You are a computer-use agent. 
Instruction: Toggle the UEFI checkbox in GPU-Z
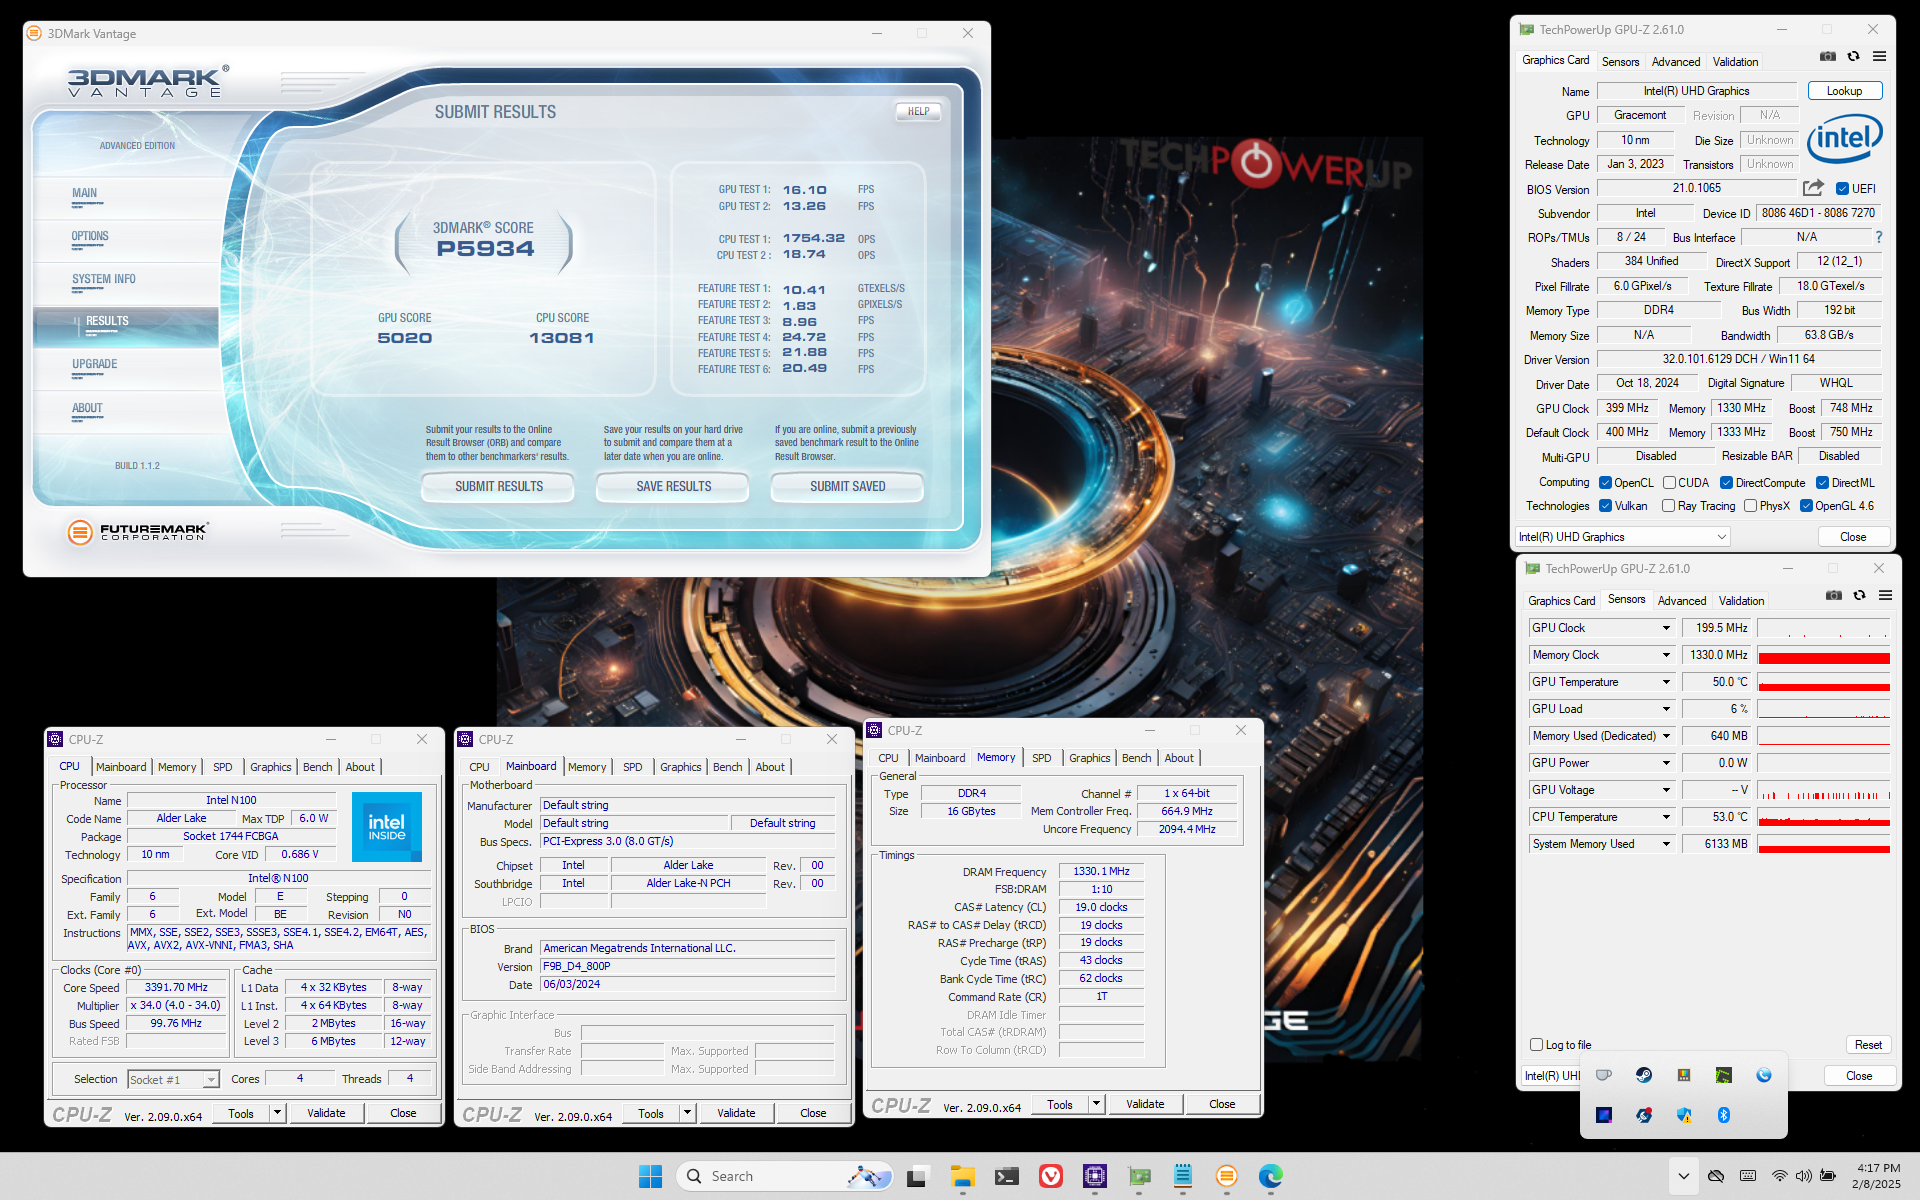click(1842, 189)
